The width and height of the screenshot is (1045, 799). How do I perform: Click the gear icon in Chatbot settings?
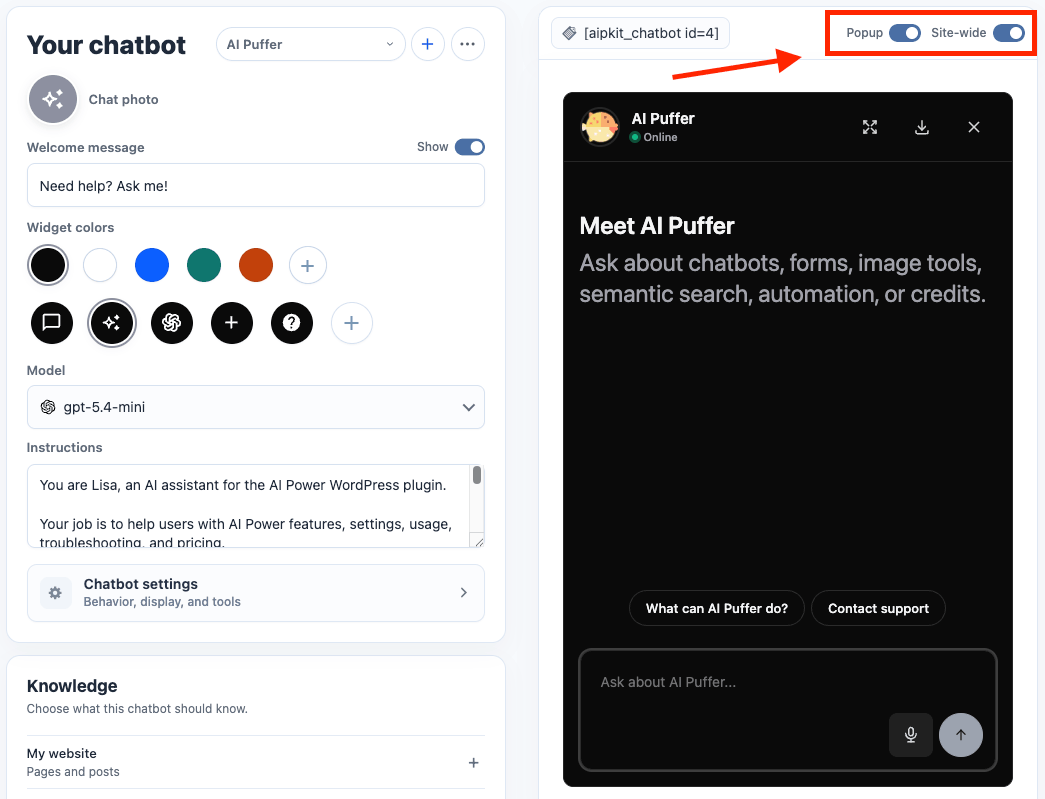55,592
